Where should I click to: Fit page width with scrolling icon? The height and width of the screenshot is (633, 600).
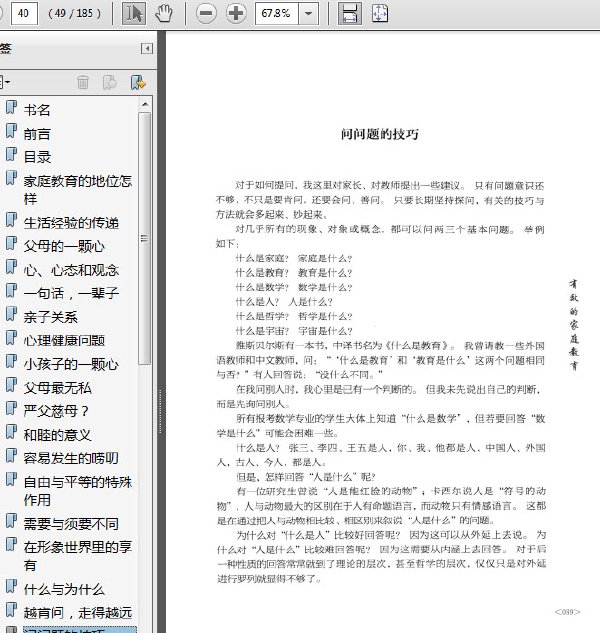pyautogui.click(x=349, y=13)
